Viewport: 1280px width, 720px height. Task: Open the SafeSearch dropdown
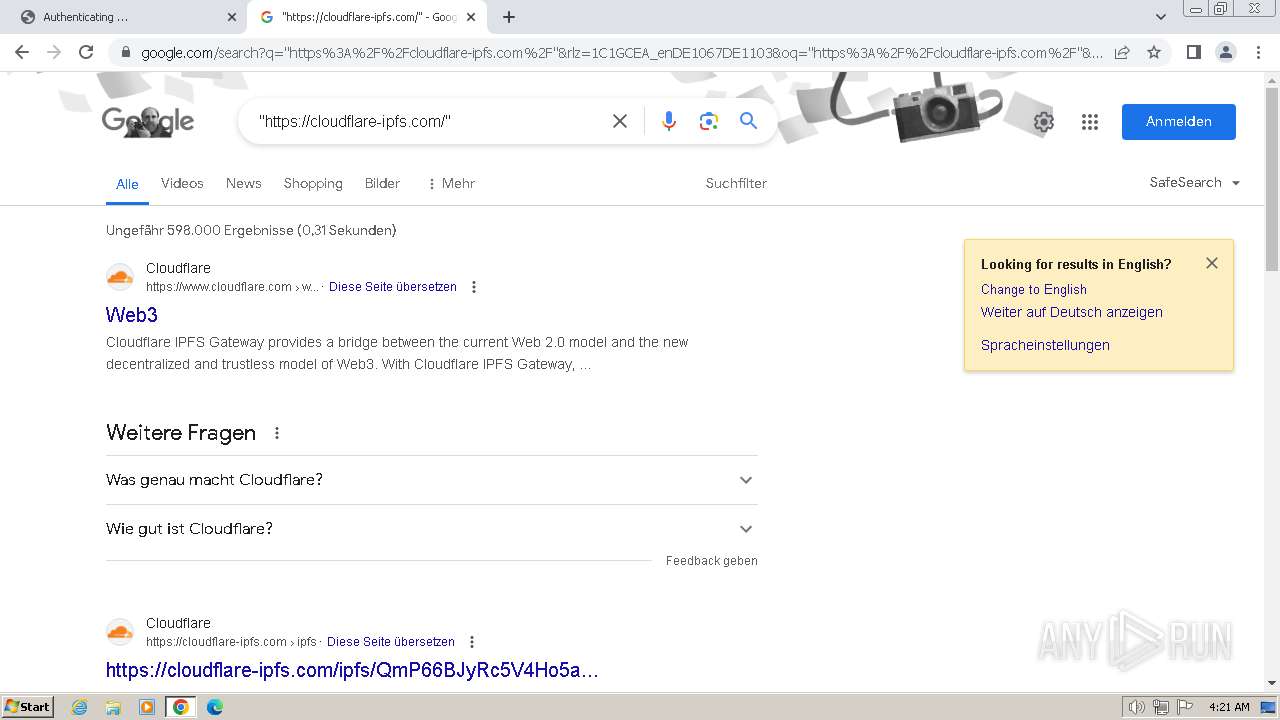pyautogui.click(x=1195, y=183)
